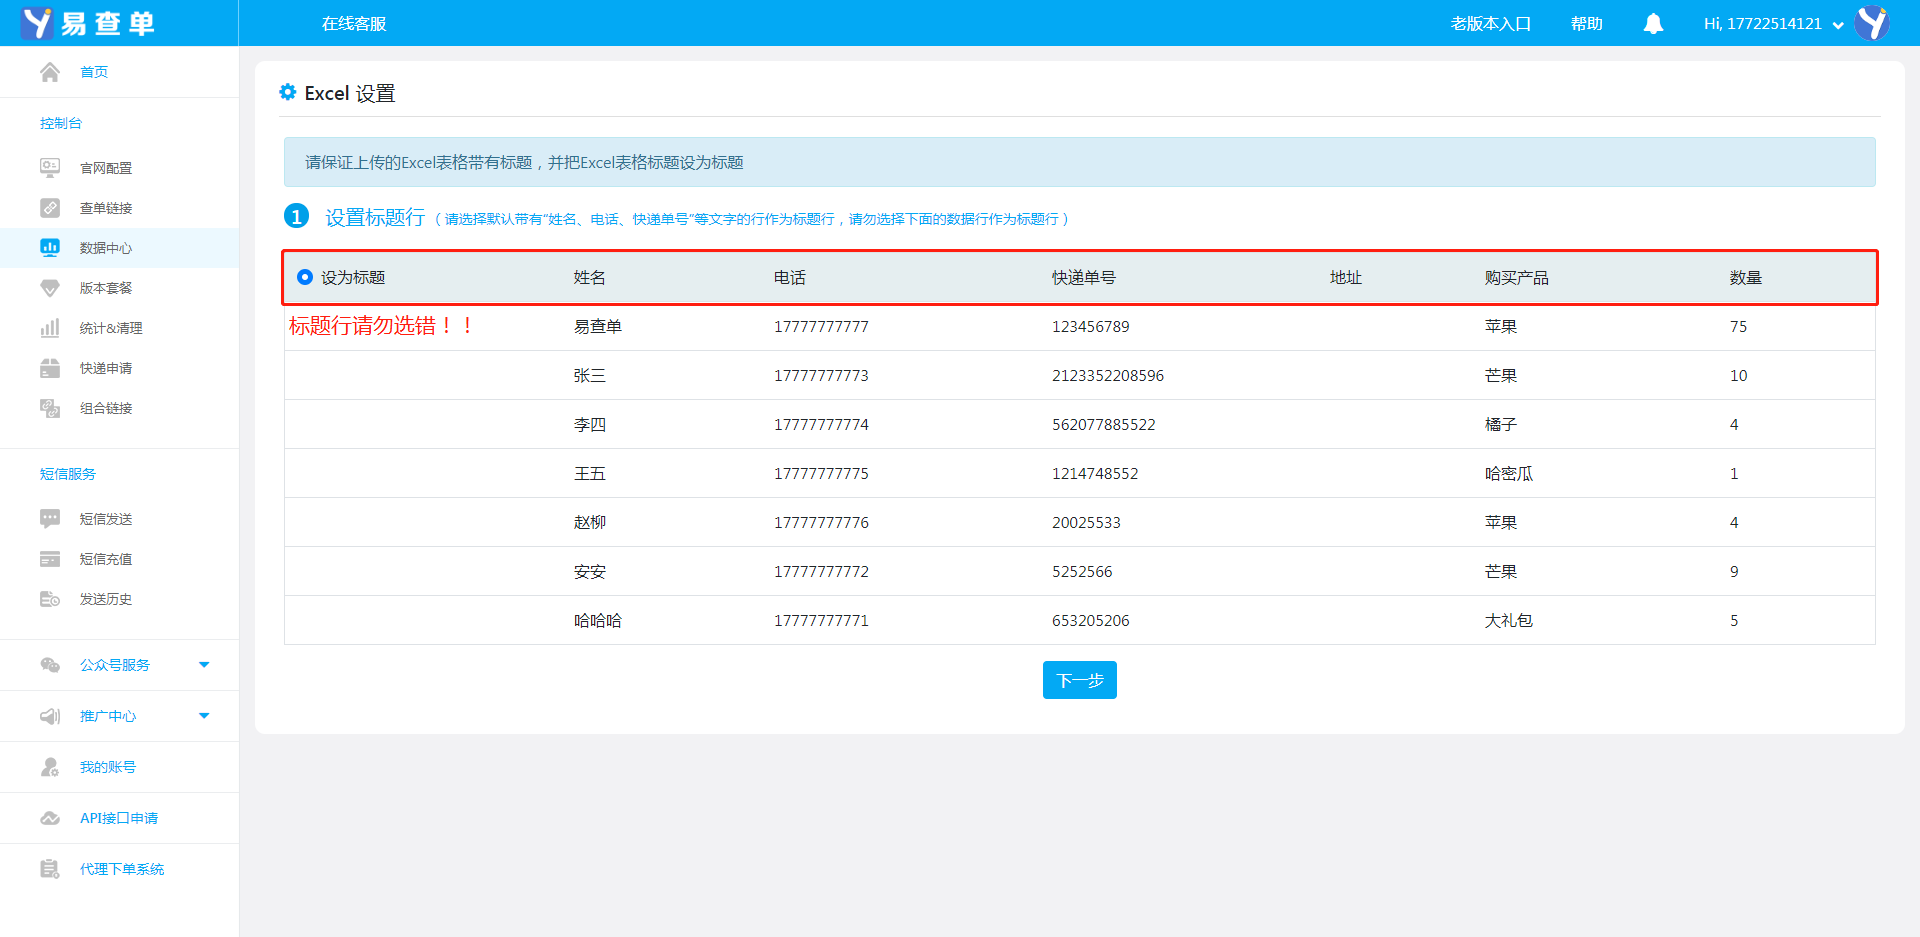This screenshot has width=1920, height=937.
Task: Select the table row for 张三
Action: click(x=1079, y=376)
